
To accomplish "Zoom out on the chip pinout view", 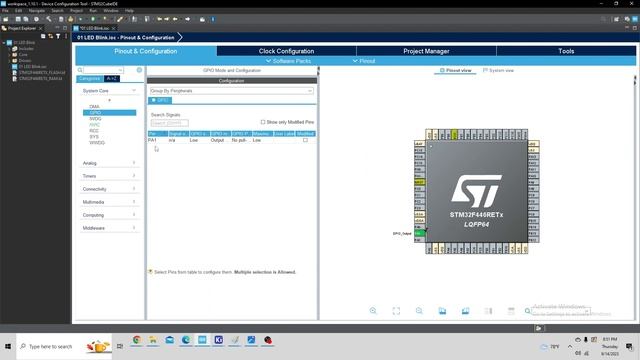I will click(419, 311).
